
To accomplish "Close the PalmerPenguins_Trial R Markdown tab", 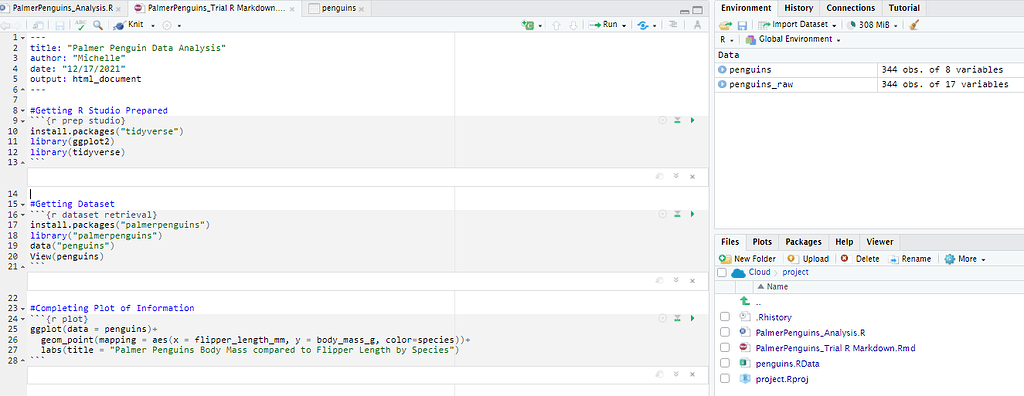I will coord(291,9).
